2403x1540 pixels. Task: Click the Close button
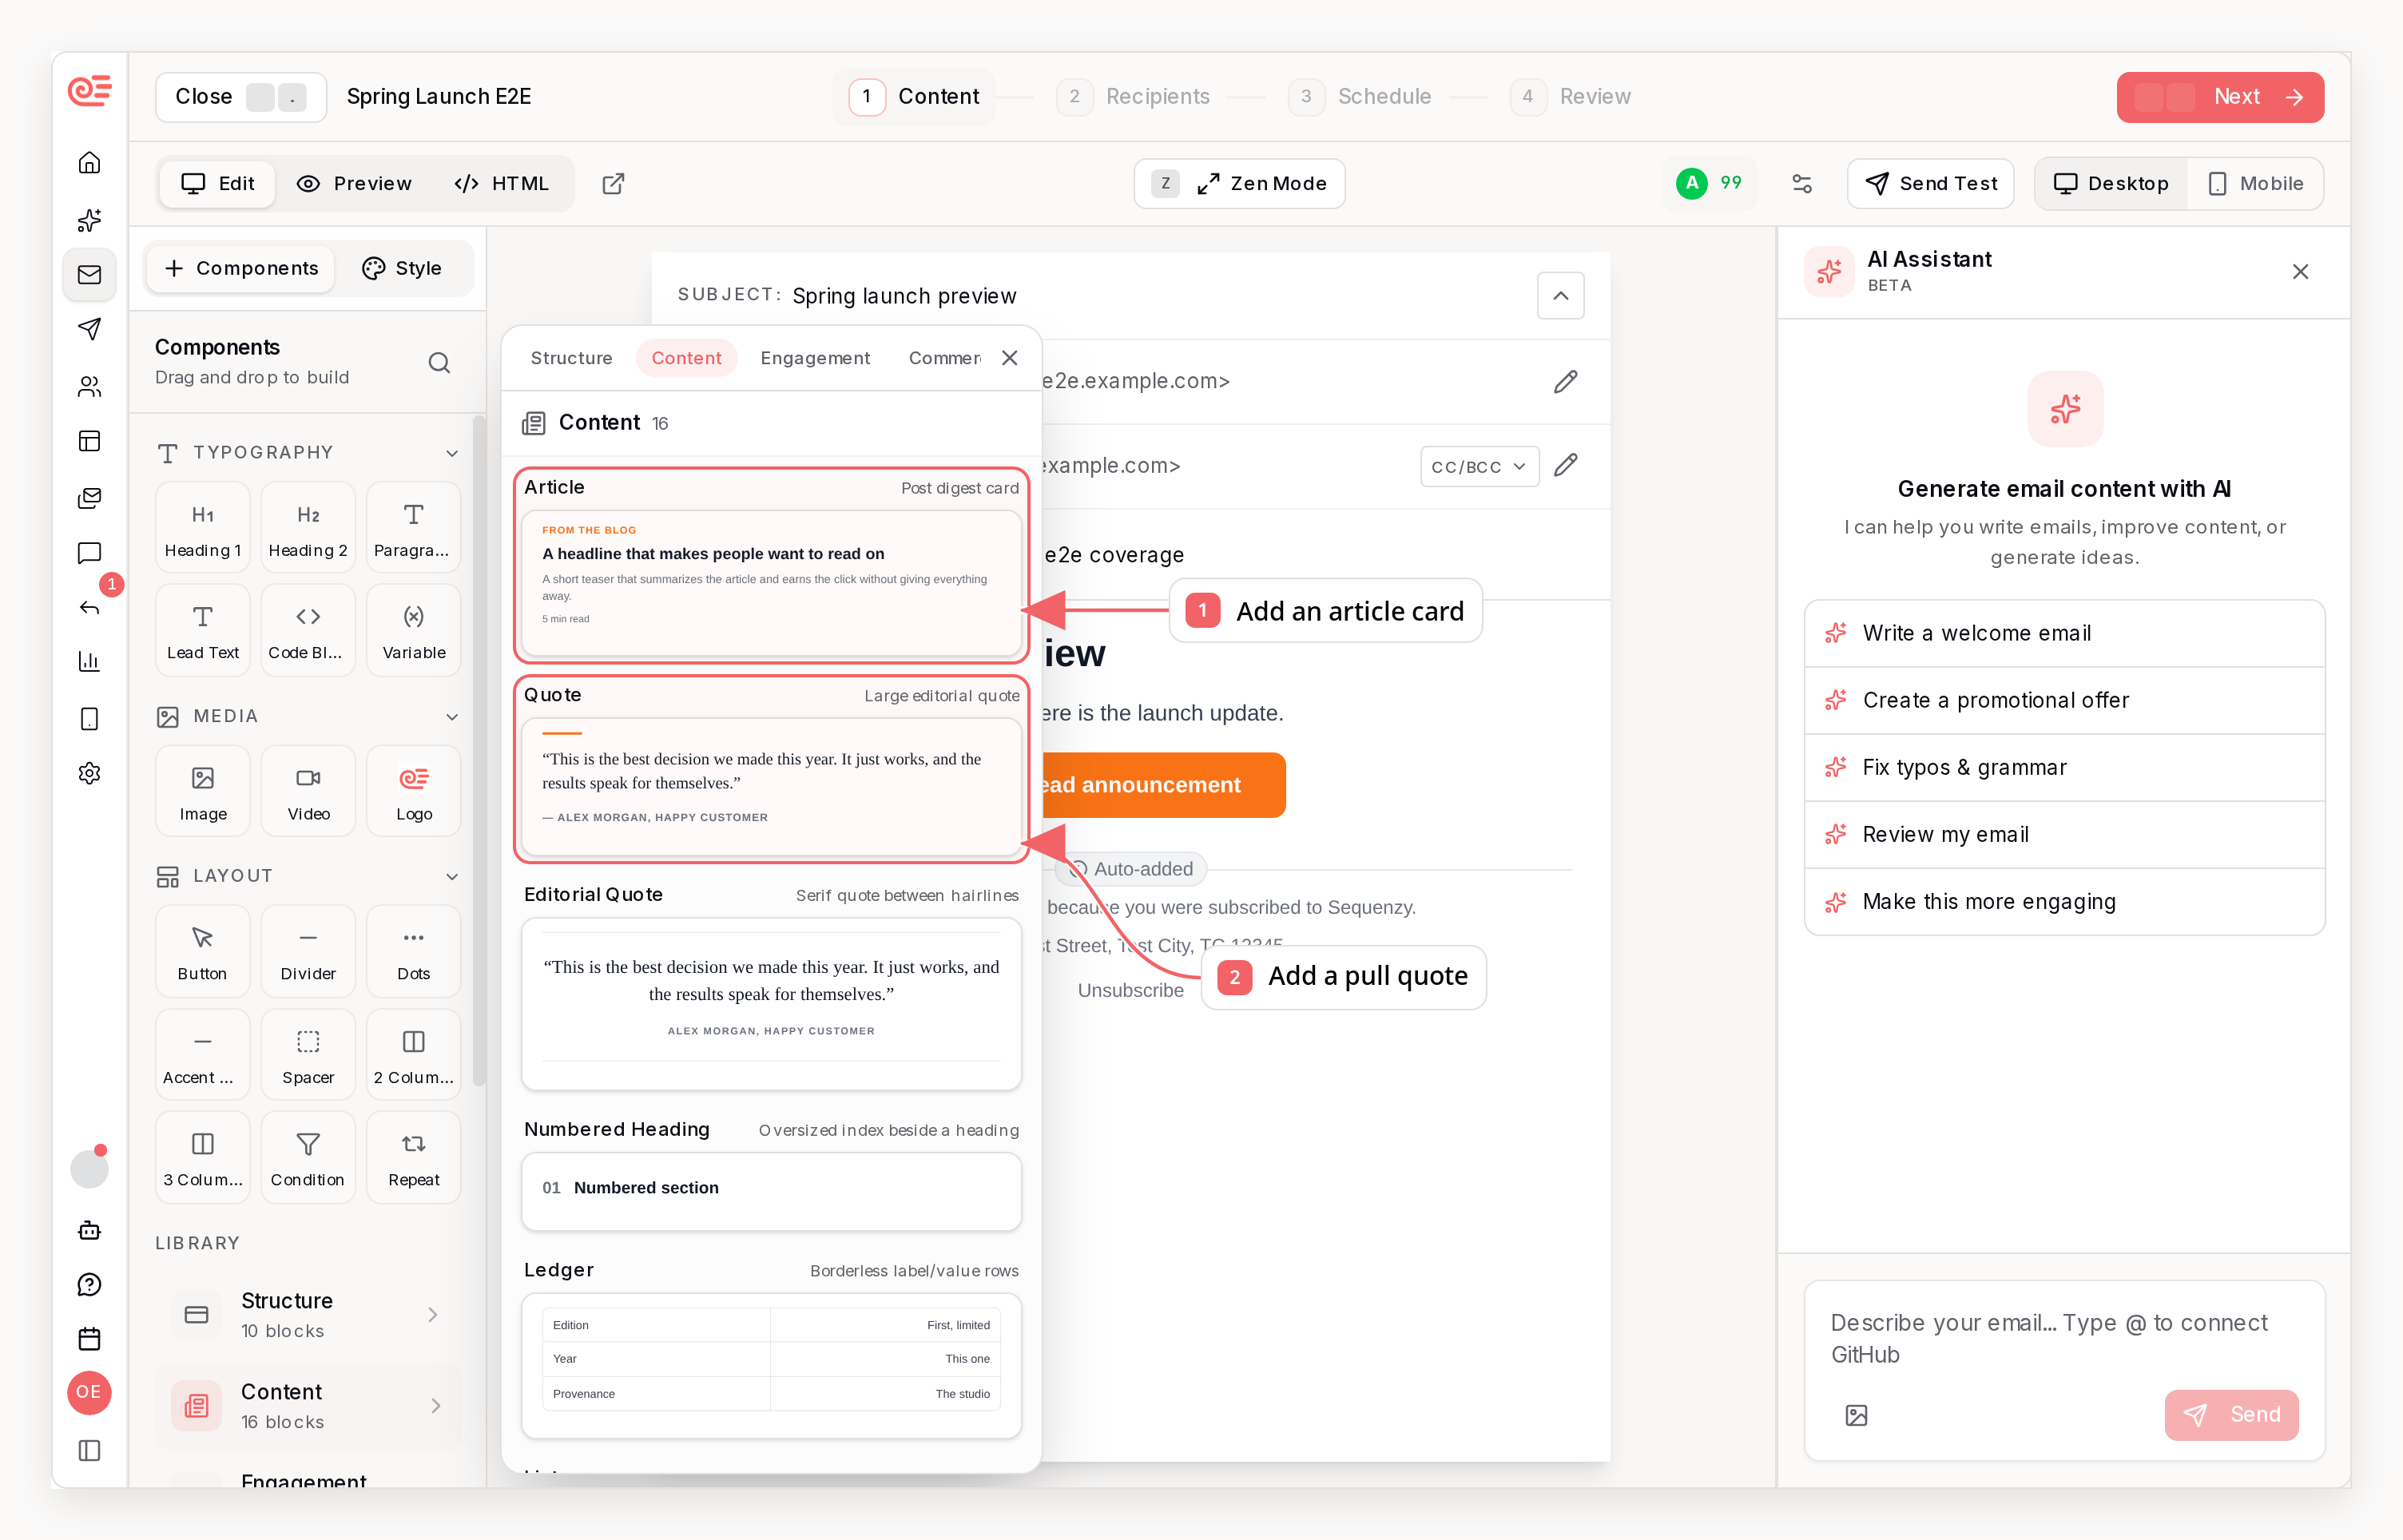point(241,97)
